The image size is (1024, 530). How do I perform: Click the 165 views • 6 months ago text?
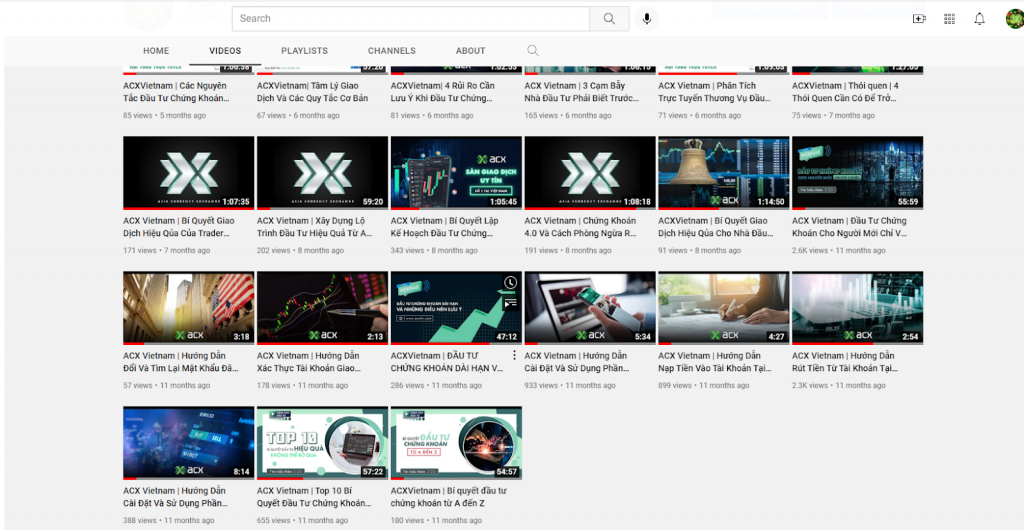click(x=568, y=116)
